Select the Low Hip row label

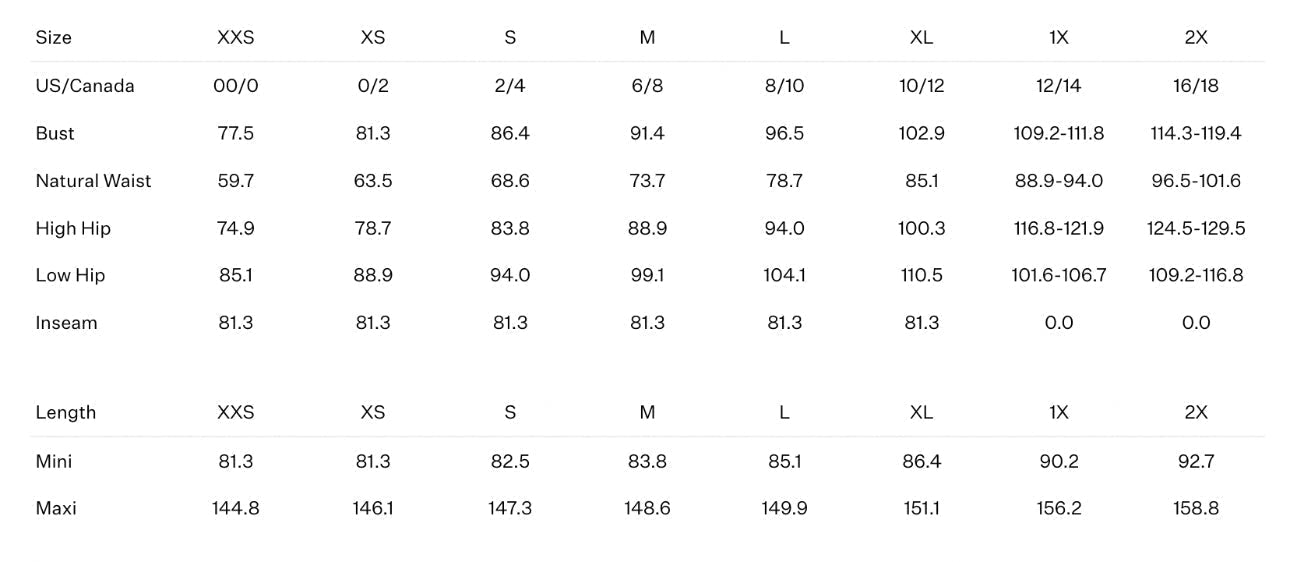[70, 276]
